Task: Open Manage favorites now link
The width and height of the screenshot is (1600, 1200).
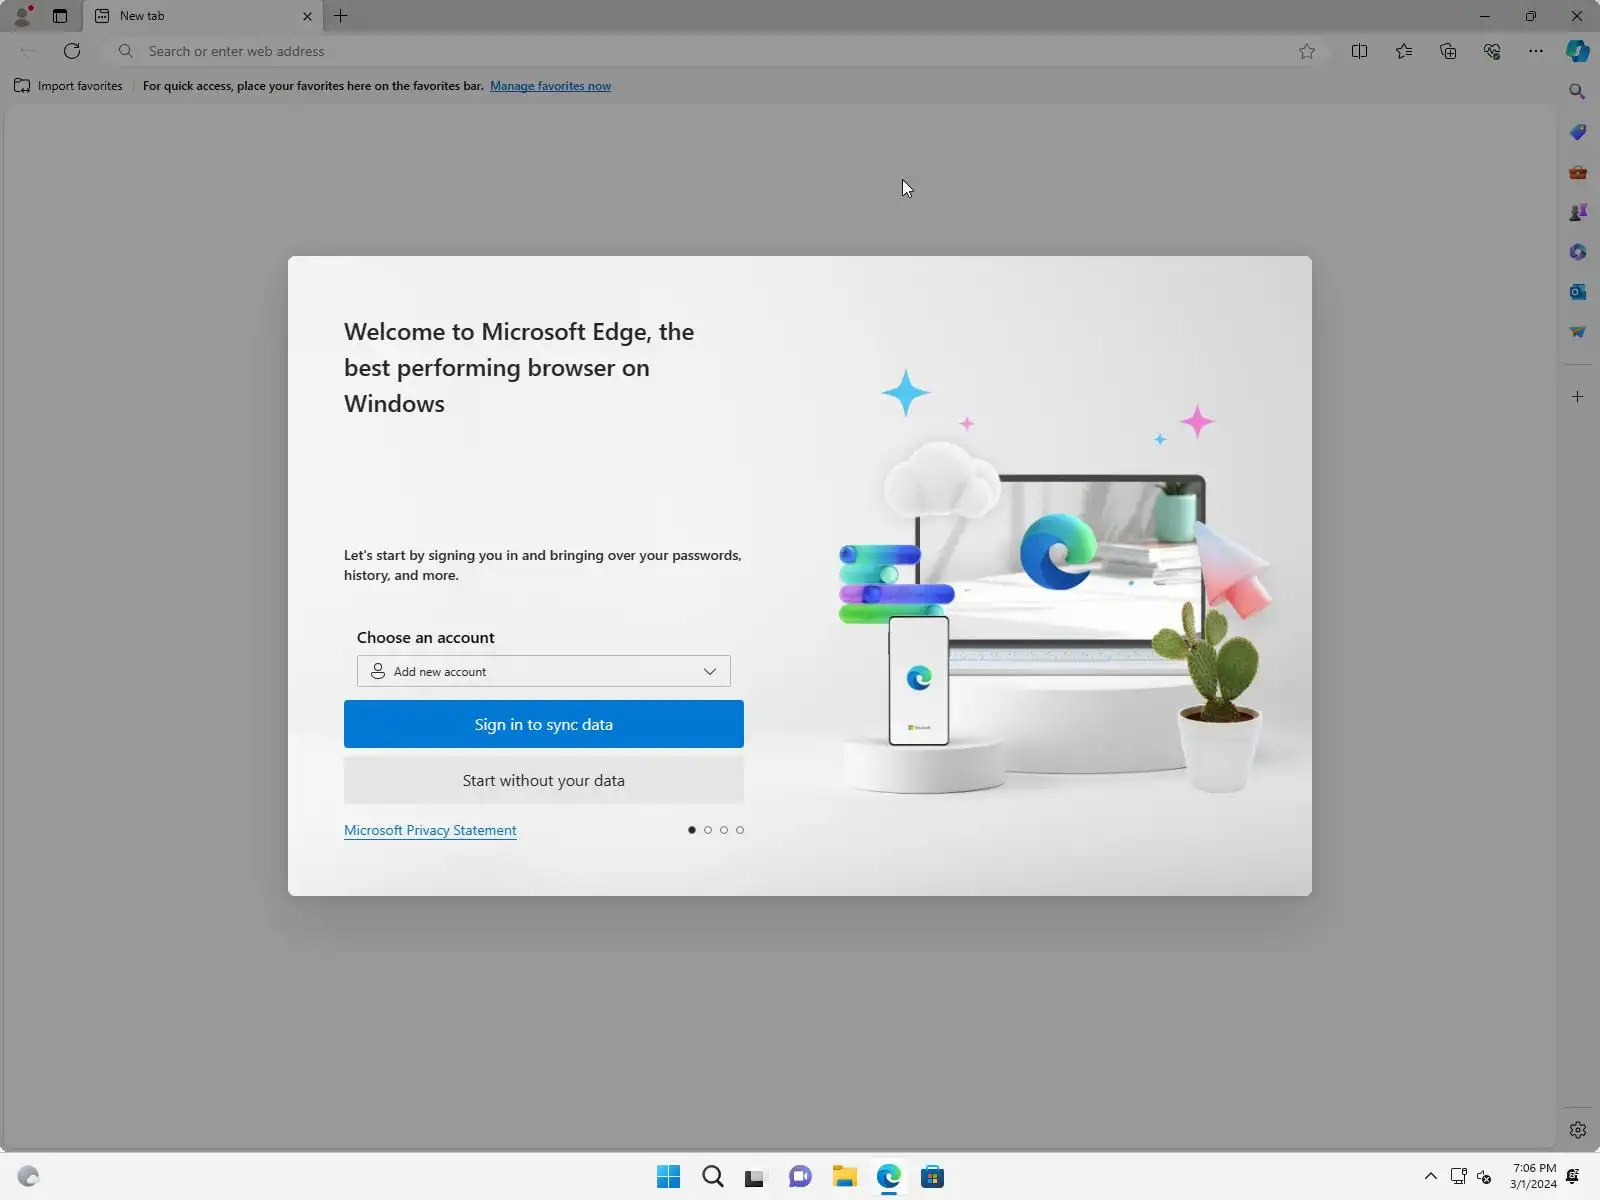Action: click(x=550, y=86)
